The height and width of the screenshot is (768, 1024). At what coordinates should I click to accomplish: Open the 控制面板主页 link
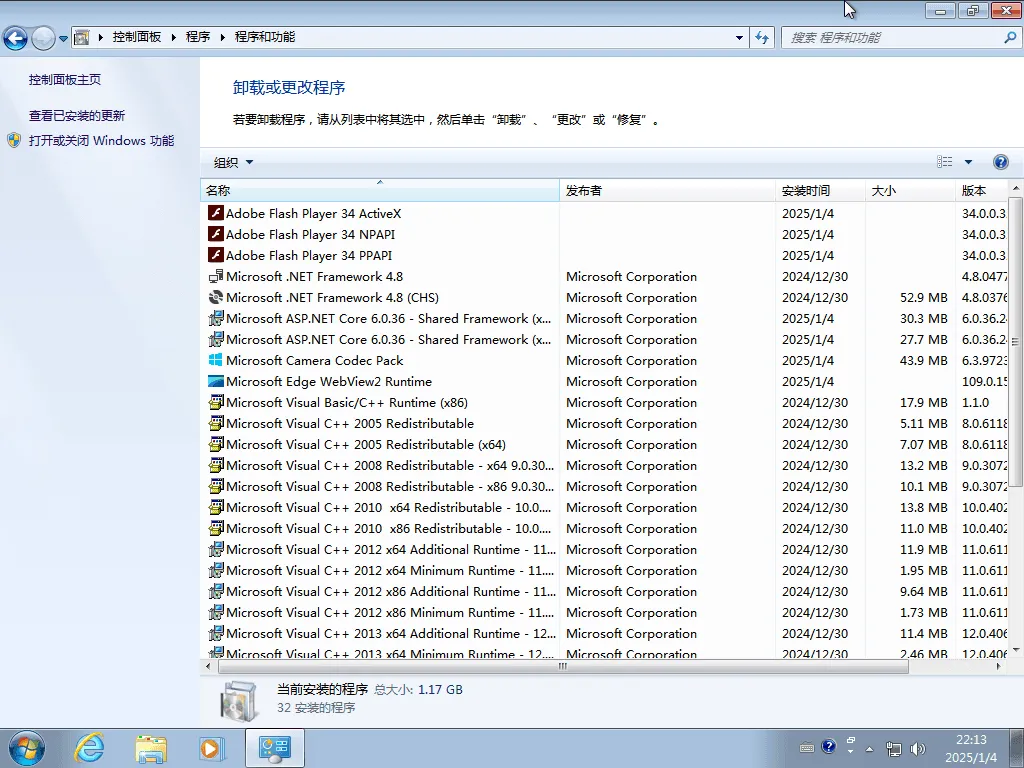click(65, 80)
